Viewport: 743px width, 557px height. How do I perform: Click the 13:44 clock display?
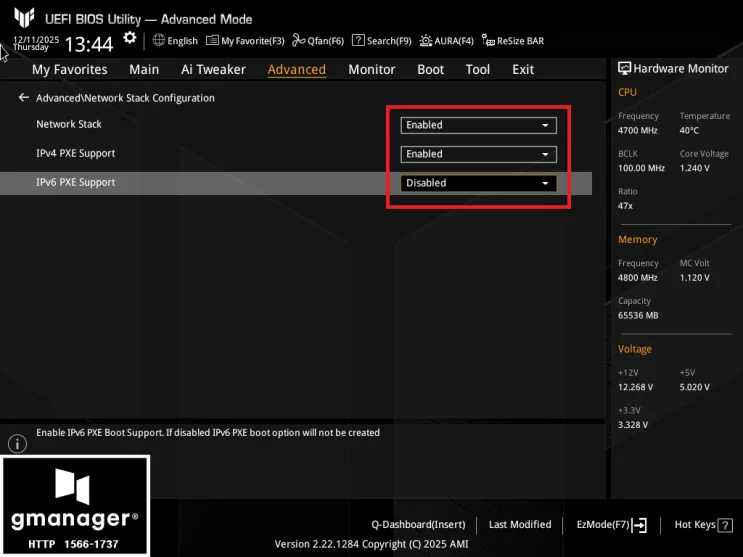89,45
